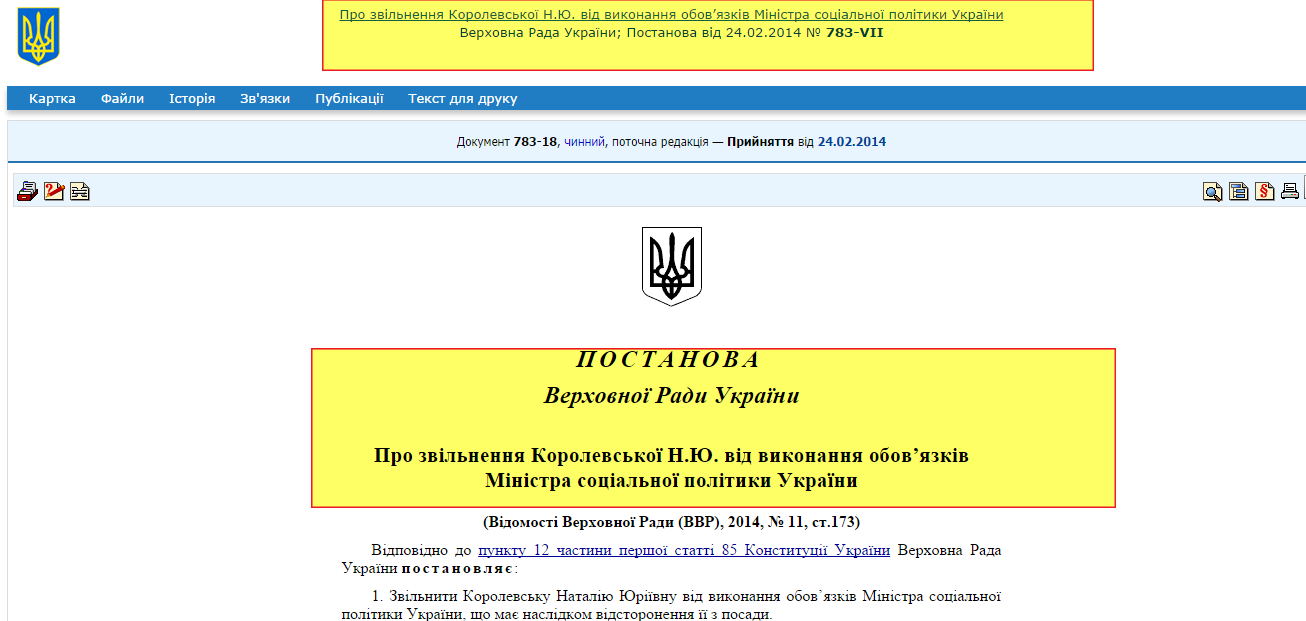Open Текст для друку view
The image size is (1306, 621).
[461, 98]
